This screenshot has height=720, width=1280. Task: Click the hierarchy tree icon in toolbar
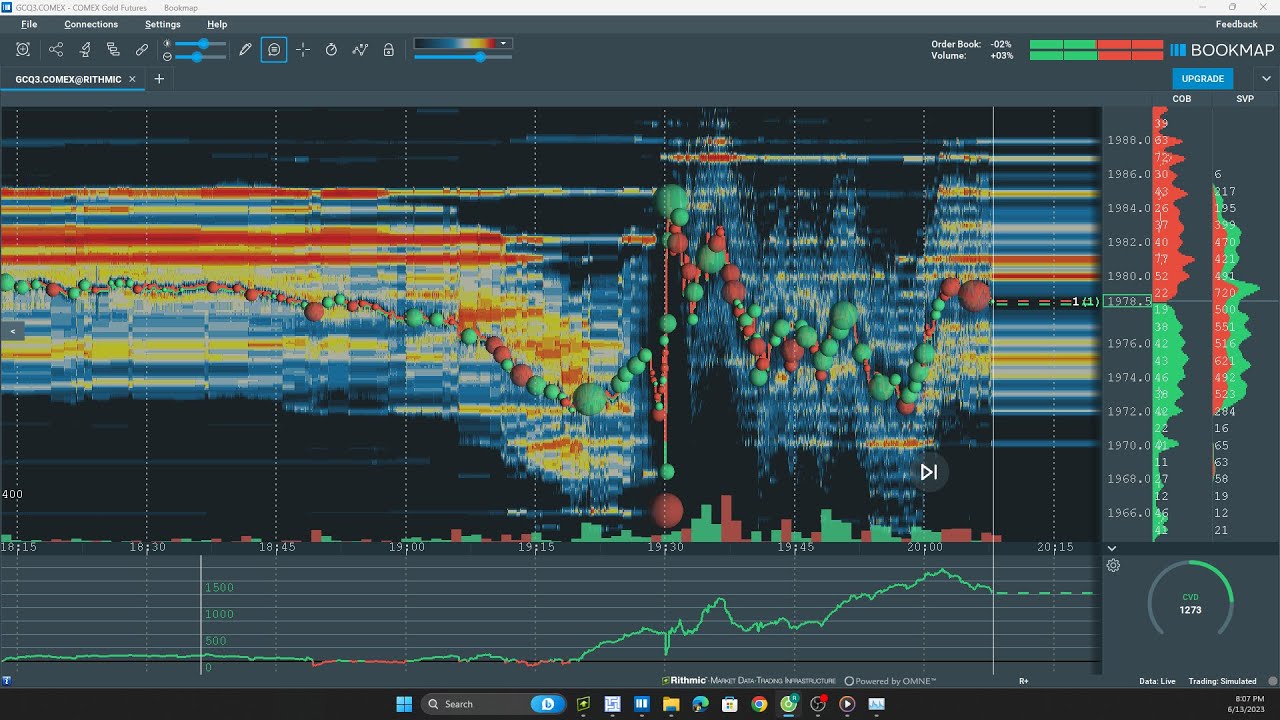pyautogui.click(x=113, y=49)
